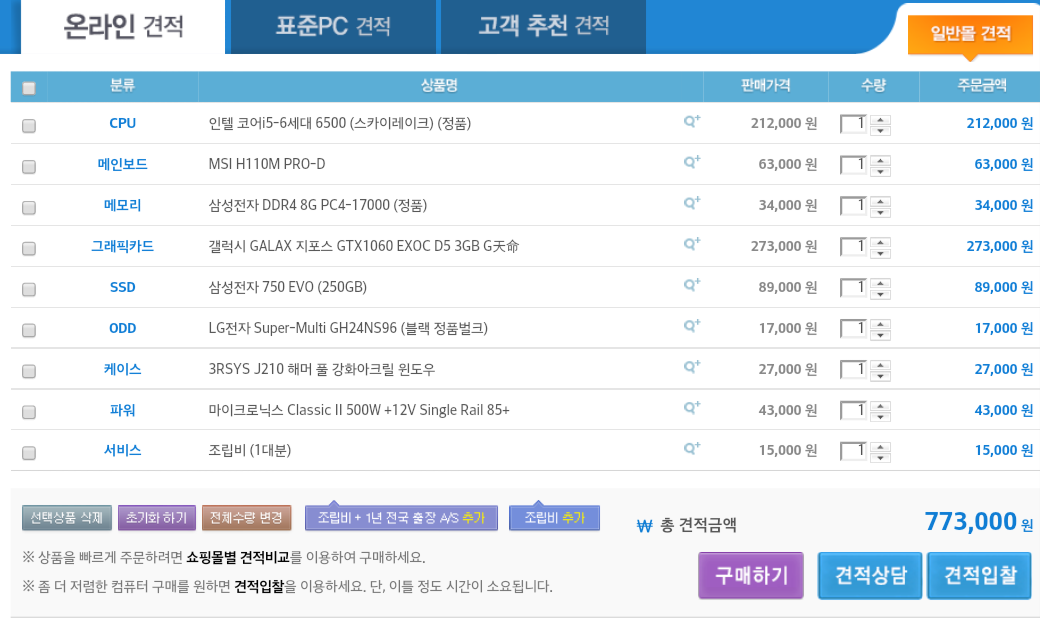Click the 선택상품 삭제 button
This screenshot has width=1040, height=618.
click(x=66, y=518)
